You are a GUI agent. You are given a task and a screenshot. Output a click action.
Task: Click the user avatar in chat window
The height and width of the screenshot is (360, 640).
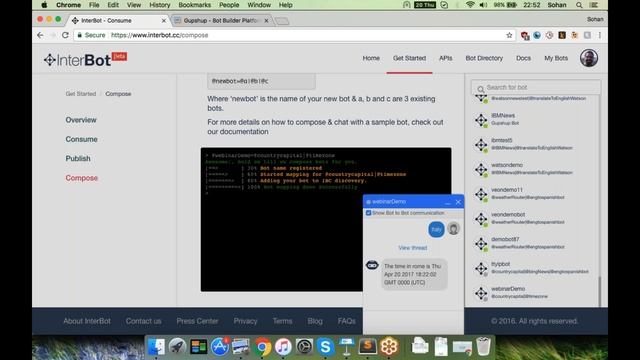pos(453,229)
